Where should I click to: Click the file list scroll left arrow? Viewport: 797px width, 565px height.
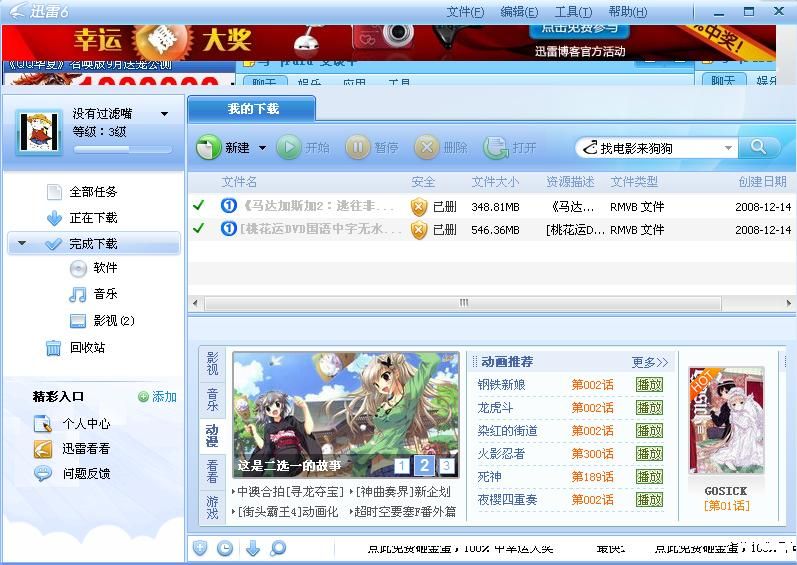coord(195,303)
